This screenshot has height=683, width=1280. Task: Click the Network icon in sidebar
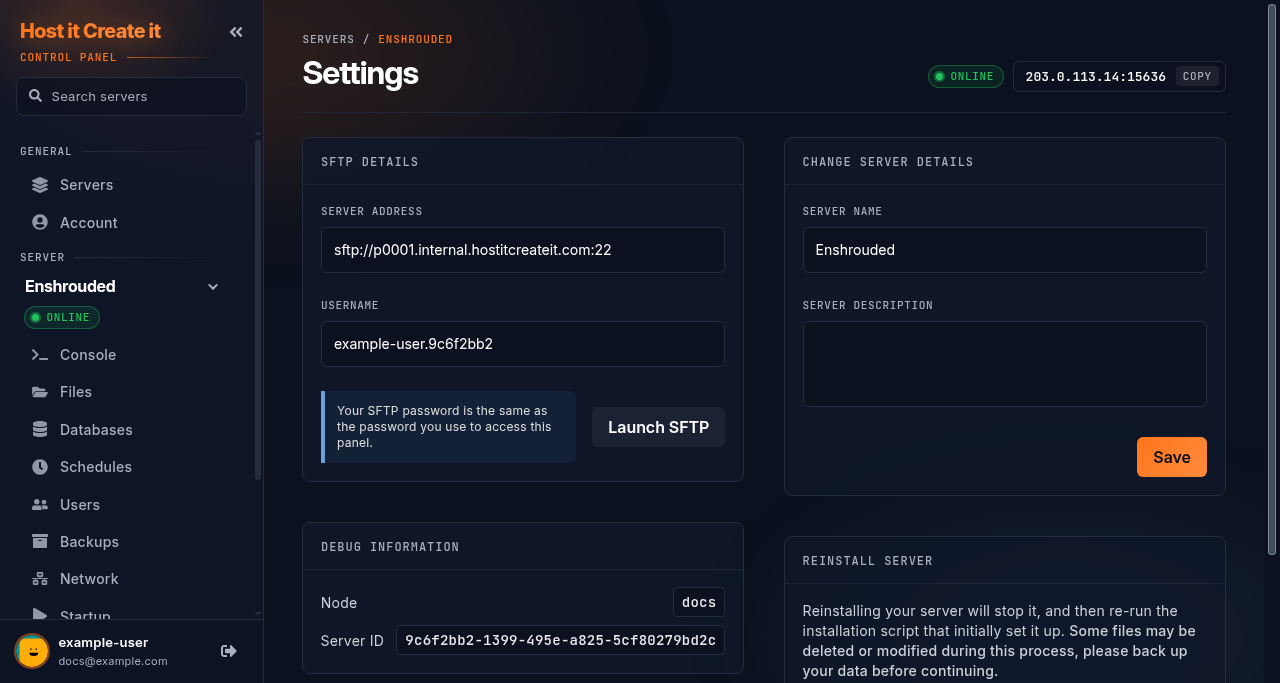(40, 579)
